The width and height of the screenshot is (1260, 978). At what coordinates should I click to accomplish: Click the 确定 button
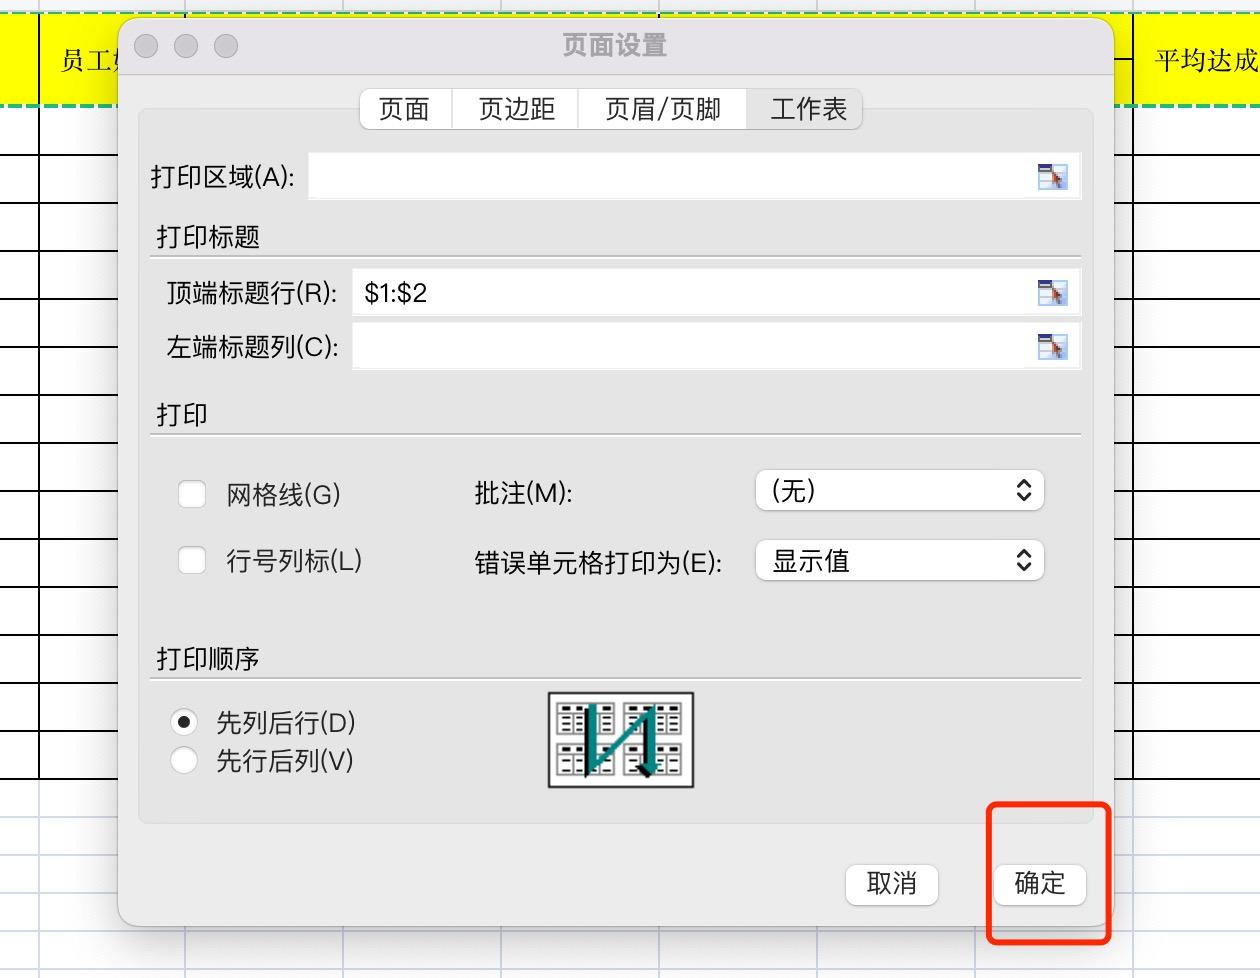[1040, 884]
